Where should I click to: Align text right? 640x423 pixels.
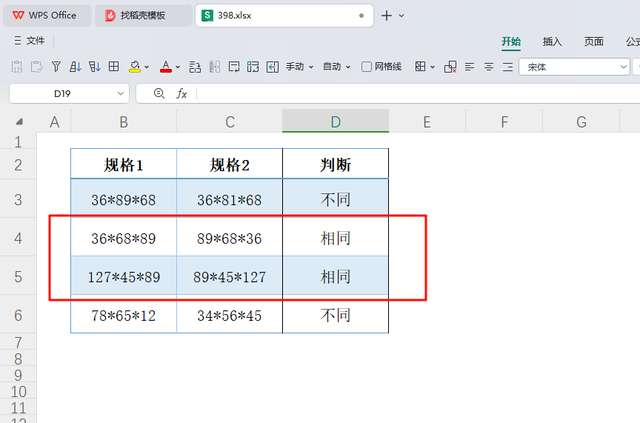pyautogui.click(x=508, y=67)
